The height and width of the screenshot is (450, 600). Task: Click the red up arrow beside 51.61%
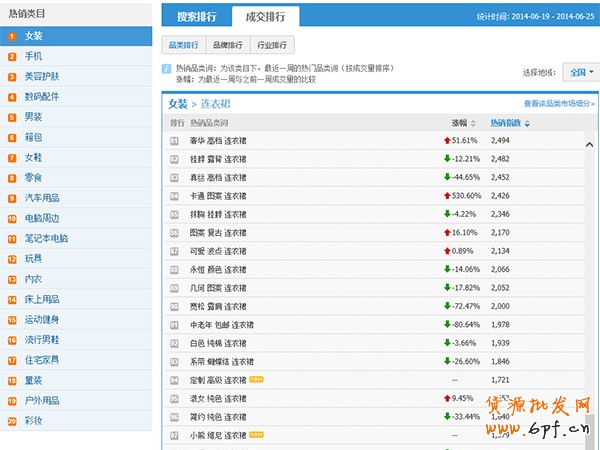[x=447, y=140]
